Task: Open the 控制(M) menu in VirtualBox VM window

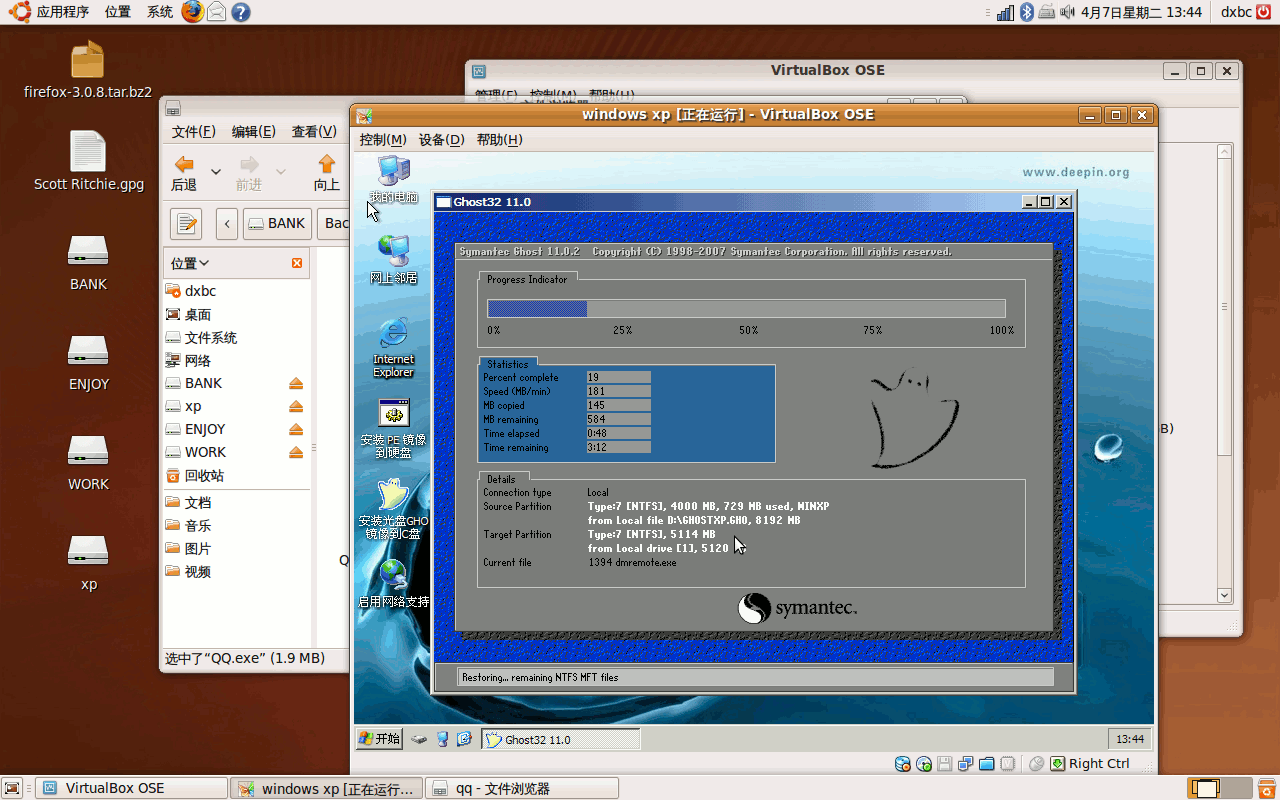Action: (383, 140)
